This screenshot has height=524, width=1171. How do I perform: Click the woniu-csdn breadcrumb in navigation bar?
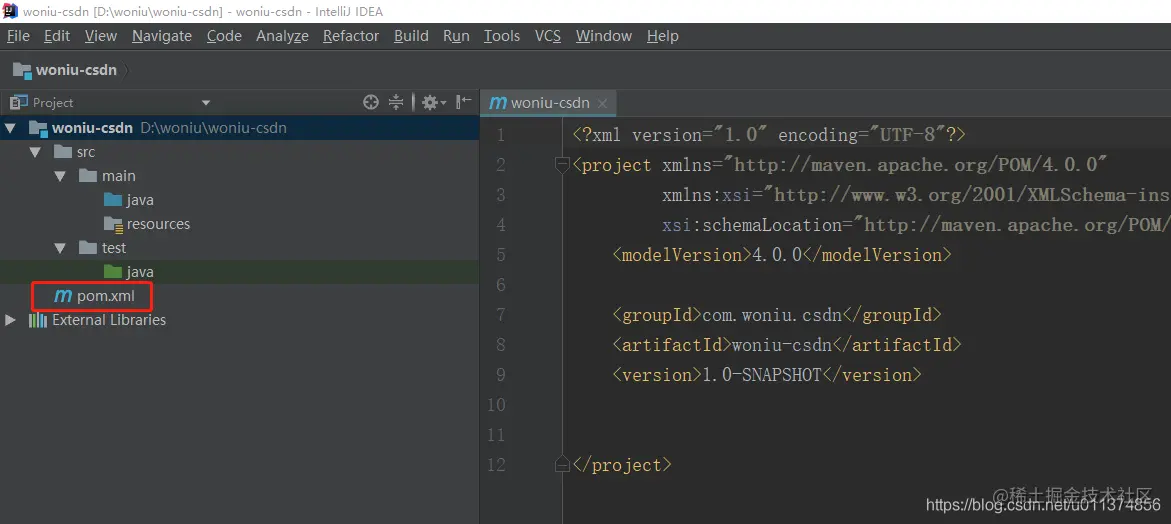point(65,70)
